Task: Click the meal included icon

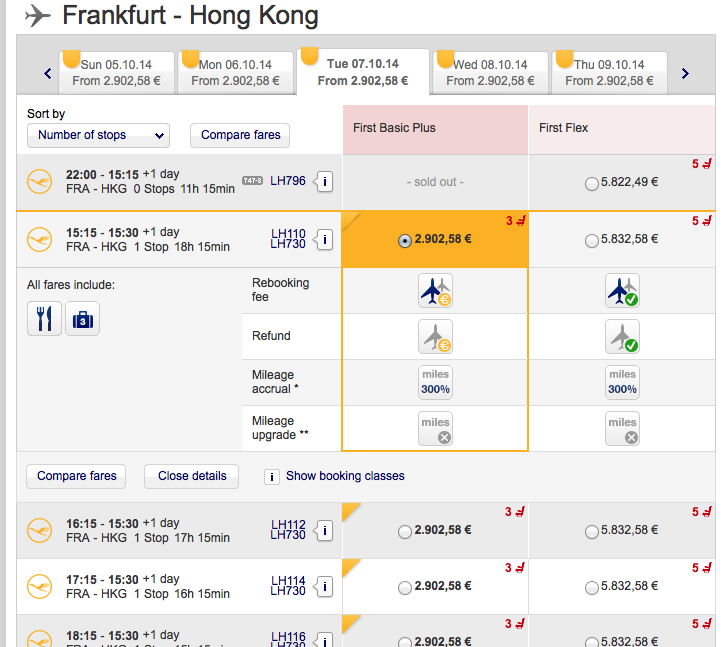Action: pyautogui.click(x=44, y=319)
